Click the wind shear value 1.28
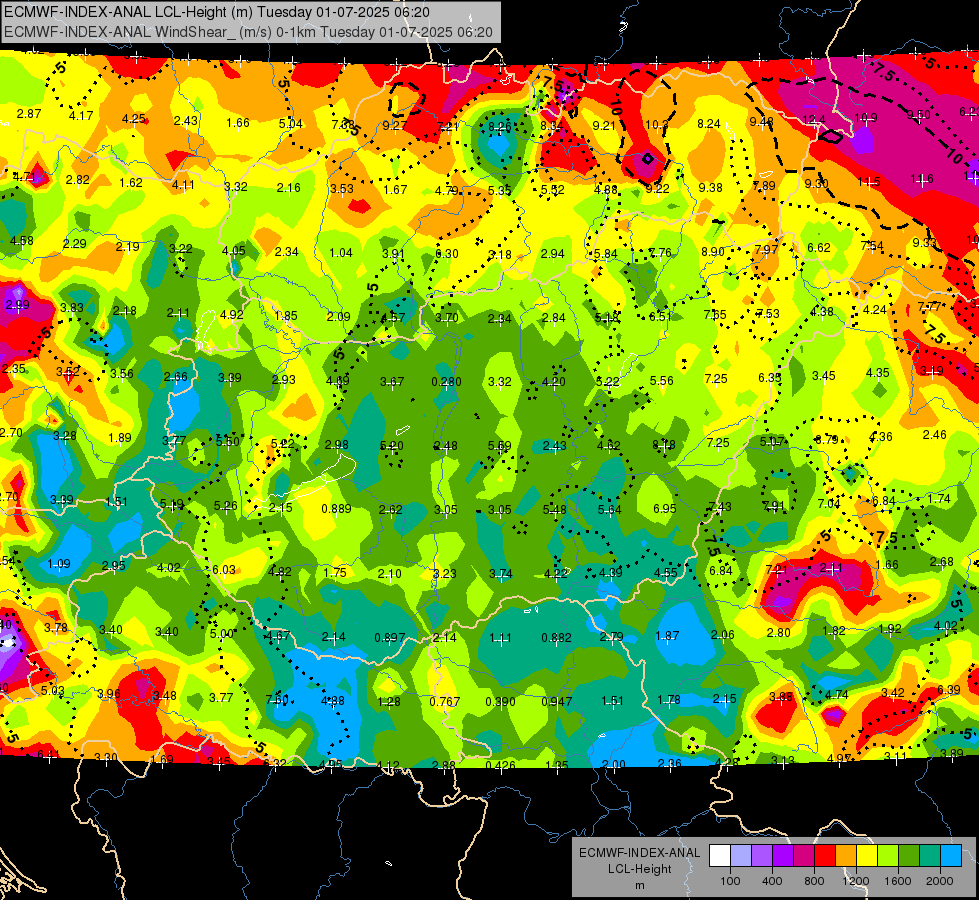This screenshot has width=979, height=900. click(x=389, y=701)
